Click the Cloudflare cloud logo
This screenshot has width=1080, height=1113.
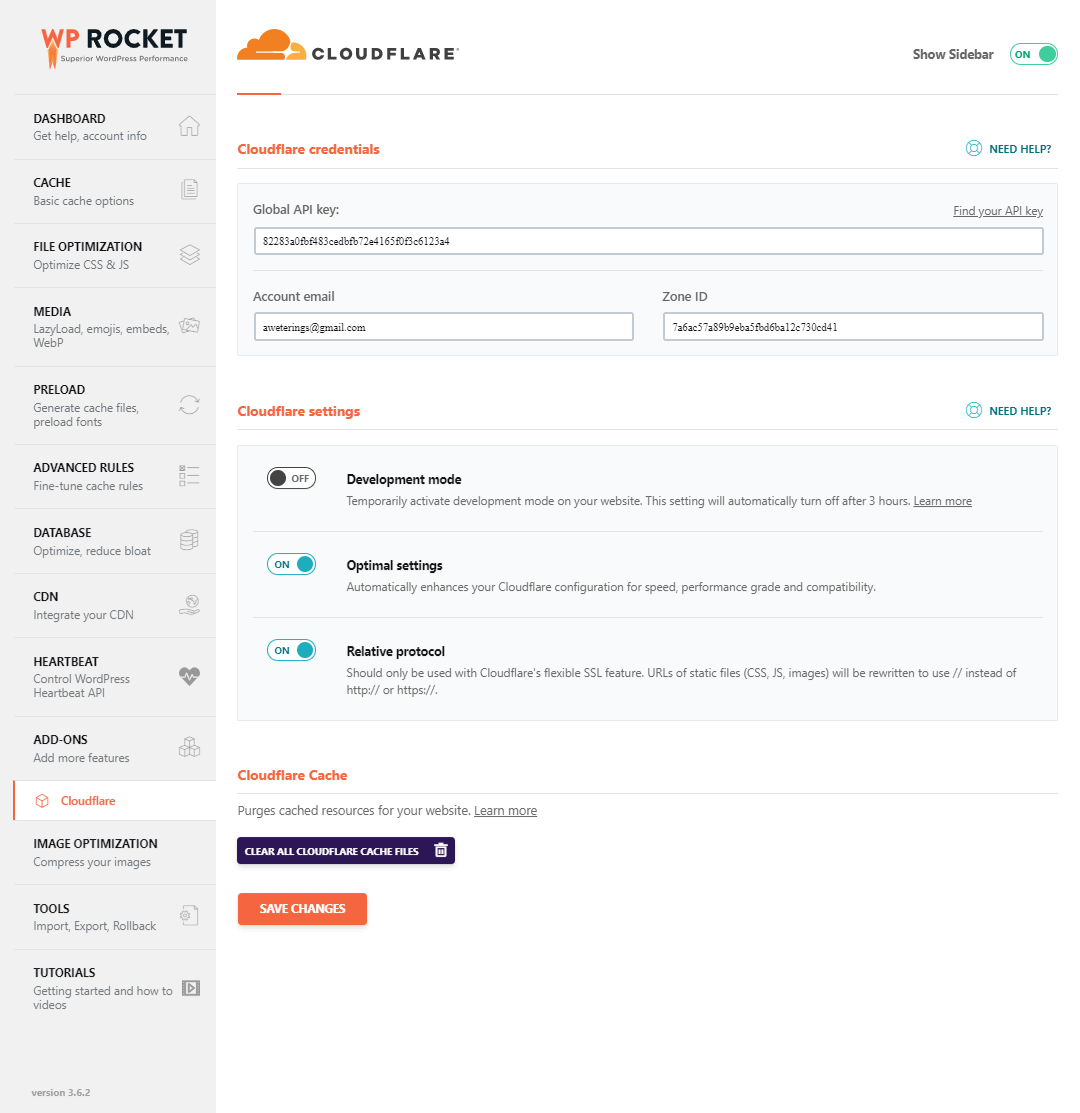[348, 45]
